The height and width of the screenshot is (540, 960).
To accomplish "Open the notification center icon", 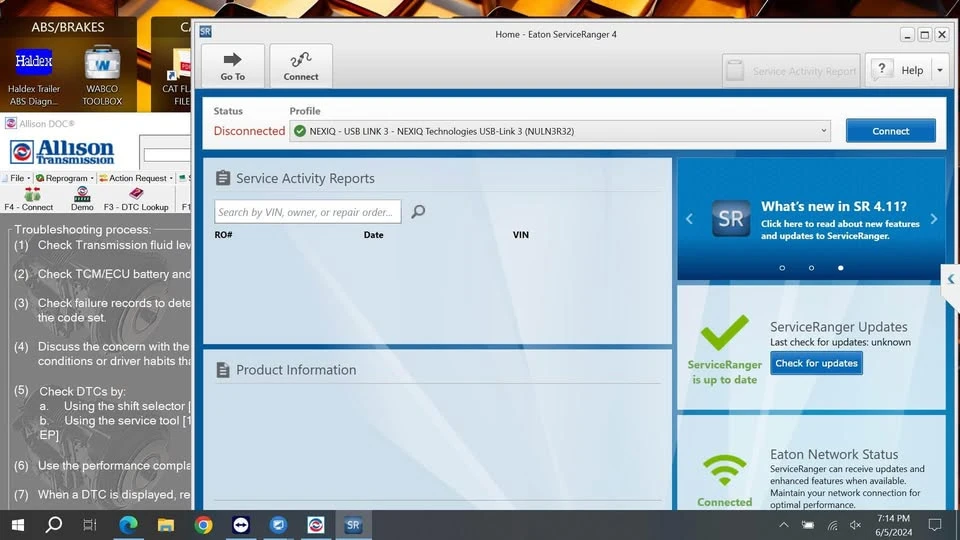I will tap(935, 525).
